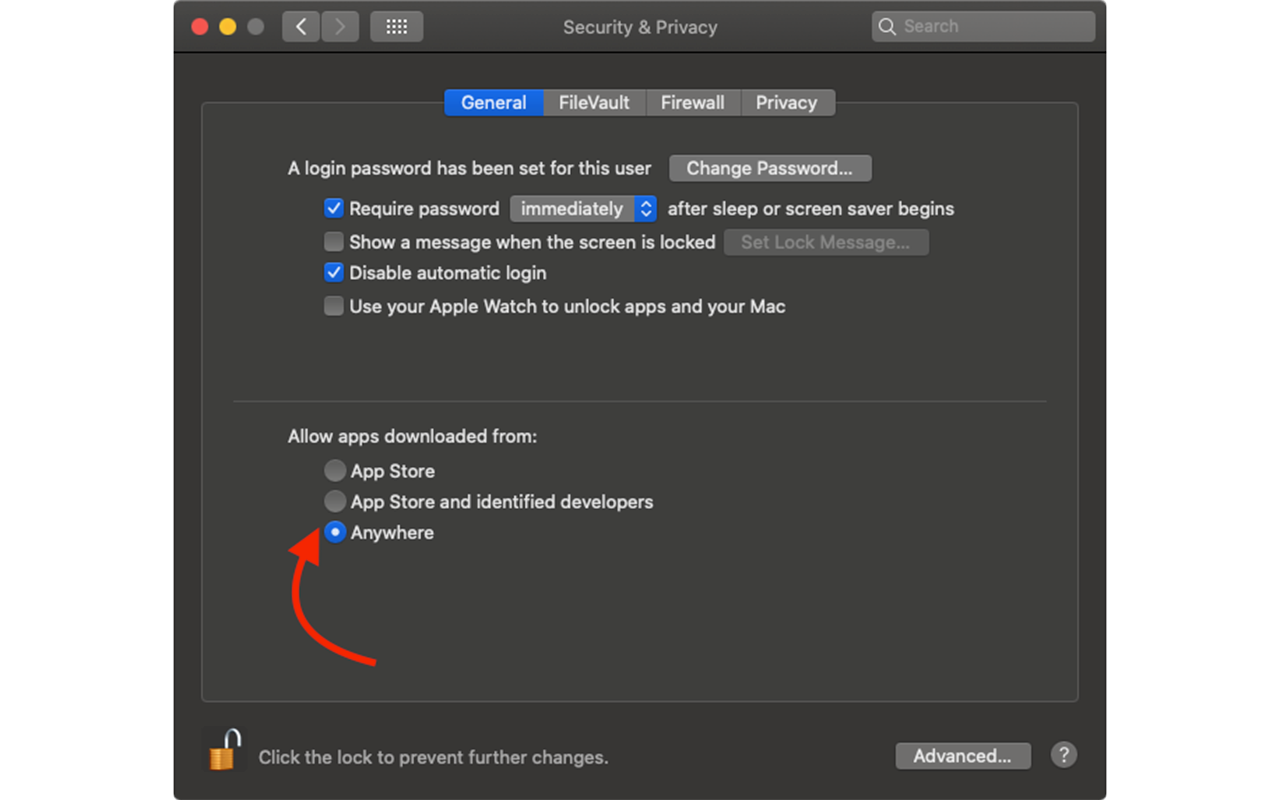The height and width of the screenshot is (800, 1280).
Task: Click the yellow minimize window button
Action: pos(228,27)
